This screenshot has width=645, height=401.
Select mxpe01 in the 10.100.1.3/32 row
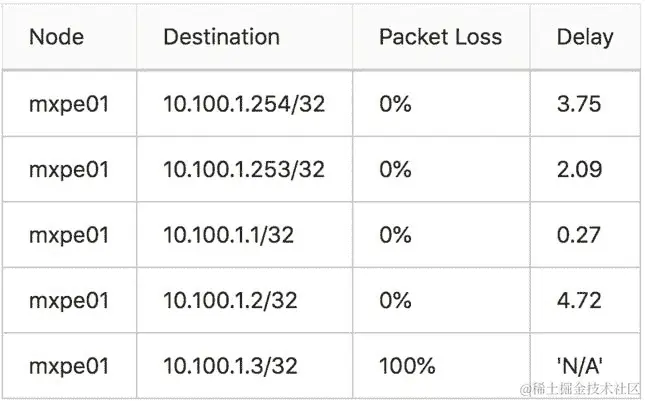pyautogui.click(x=68, y=366)
